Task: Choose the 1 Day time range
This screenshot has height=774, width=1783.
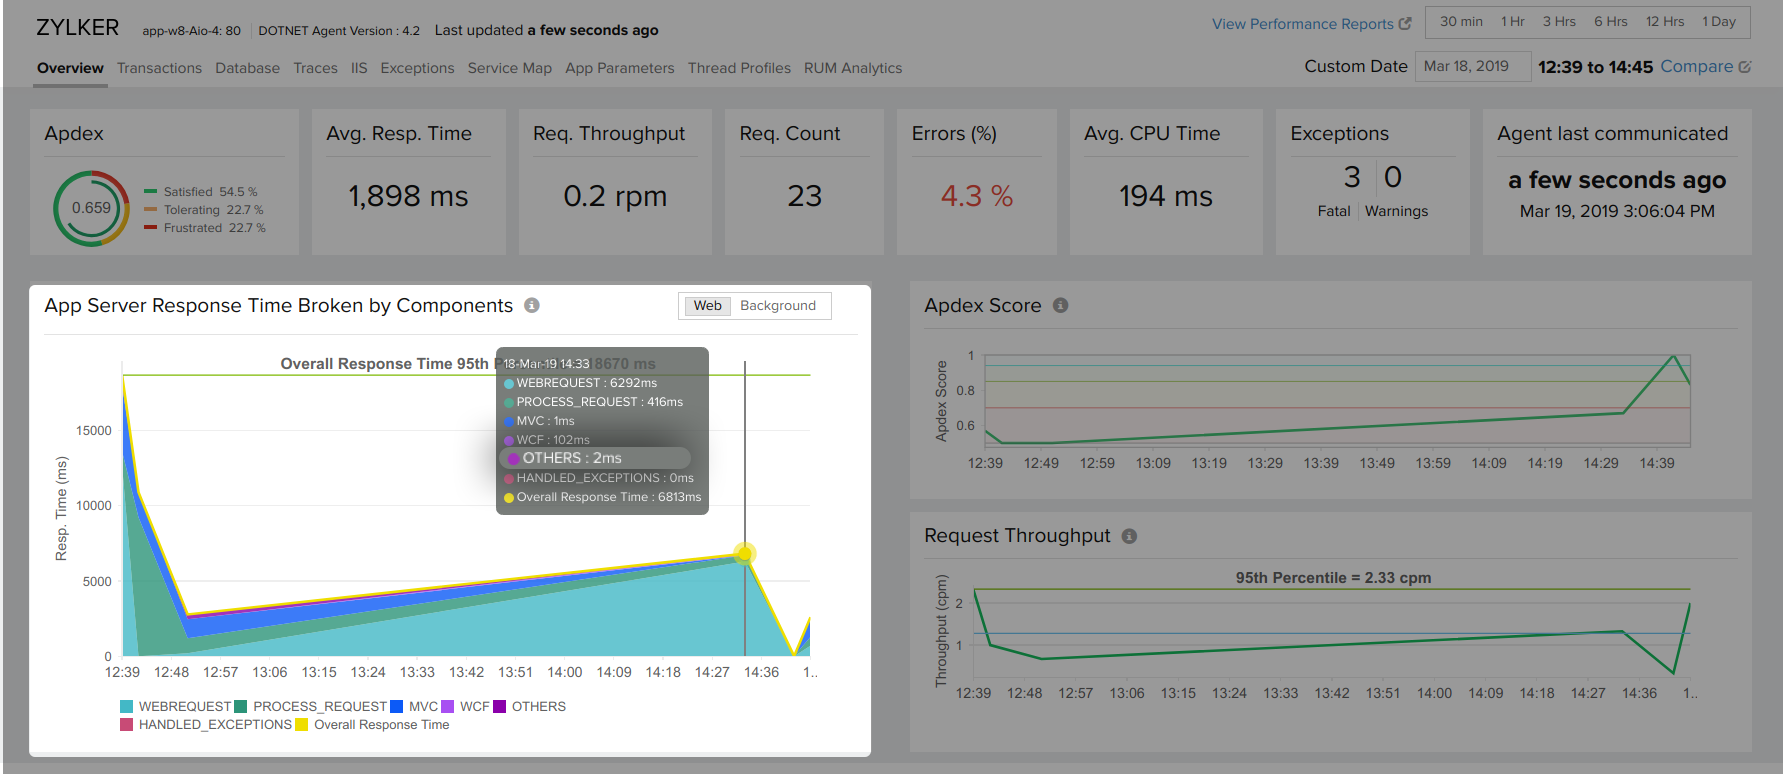Action: (x=1719, y=22)
